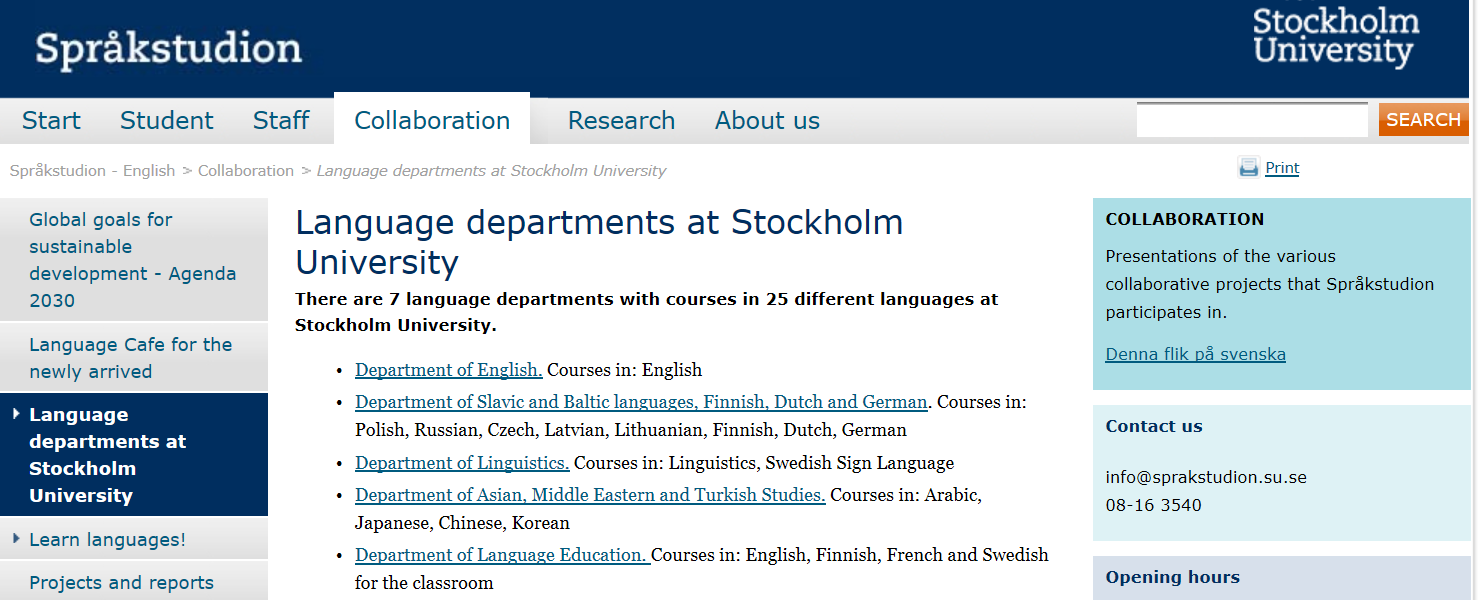This screenshot has width=1483, height=600.
Task: Collapse the Language departments sidebar arrow
Action: tap(16, 414)
